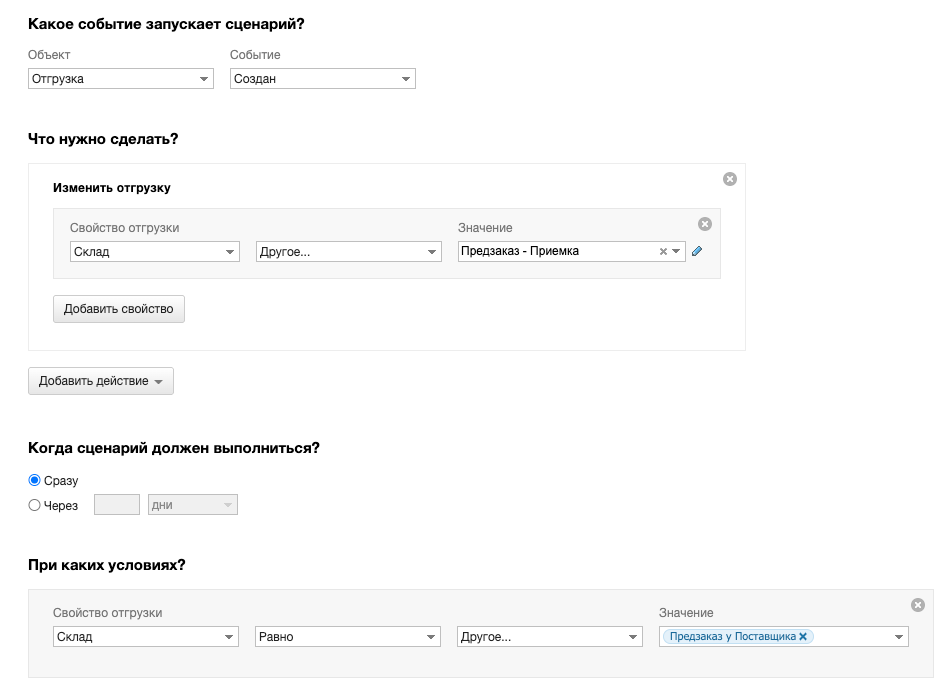Open the 'дни' time unit dropdown
947x687 pixels.
point(193,506)
